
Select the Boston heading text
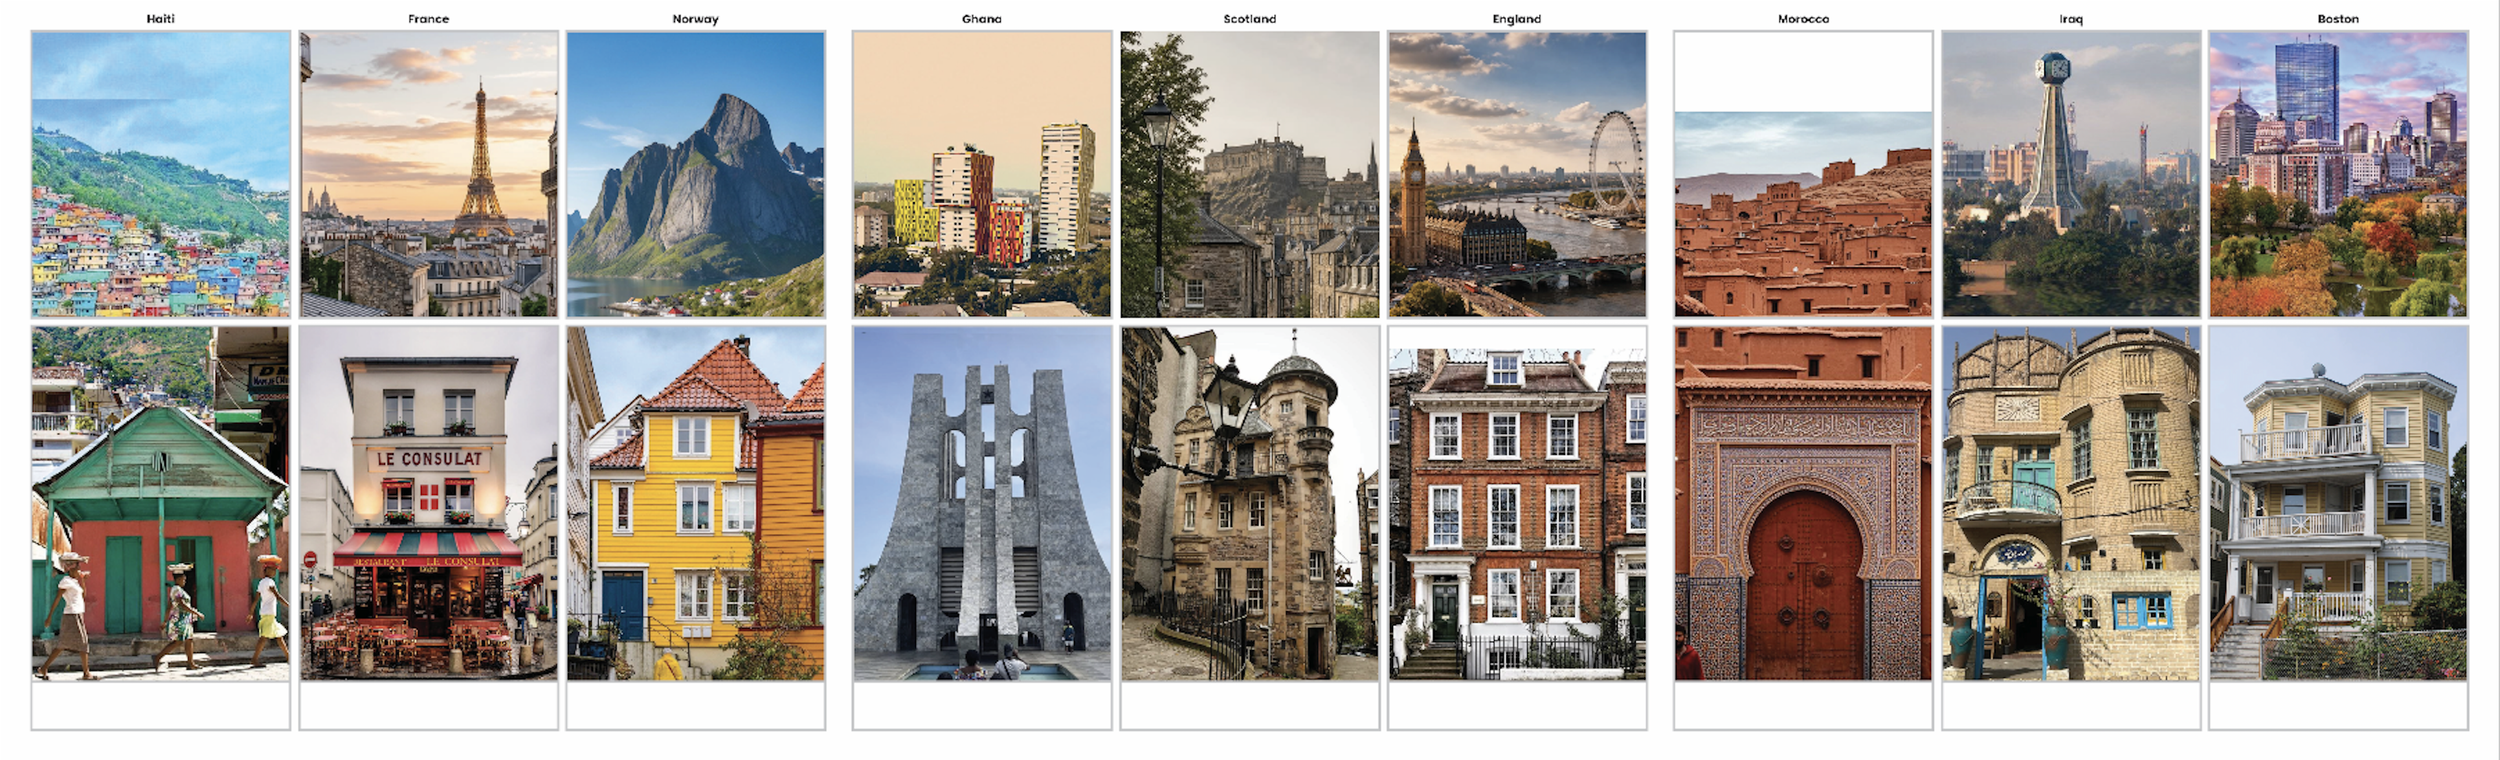[2338, 19]
